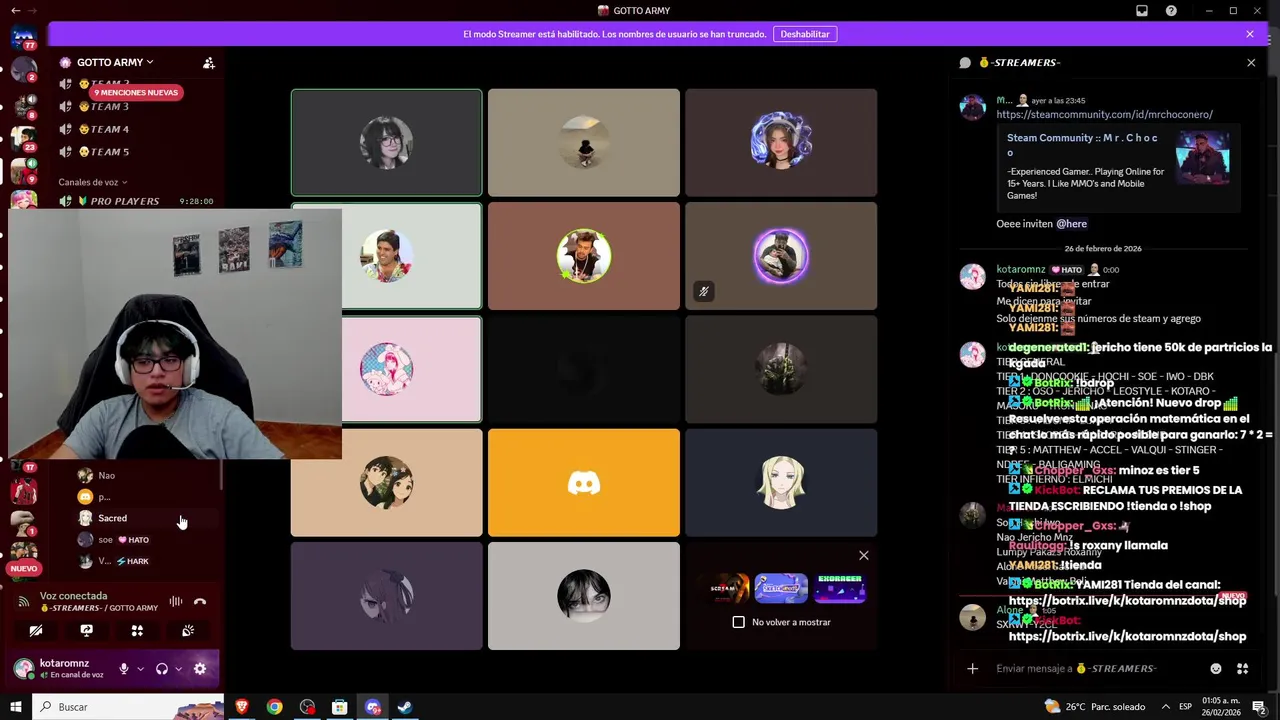This screenshot has height=720, width=1280.
Task: Dismiss the Streamer mode banner with its X
Action: point(1249,34)
